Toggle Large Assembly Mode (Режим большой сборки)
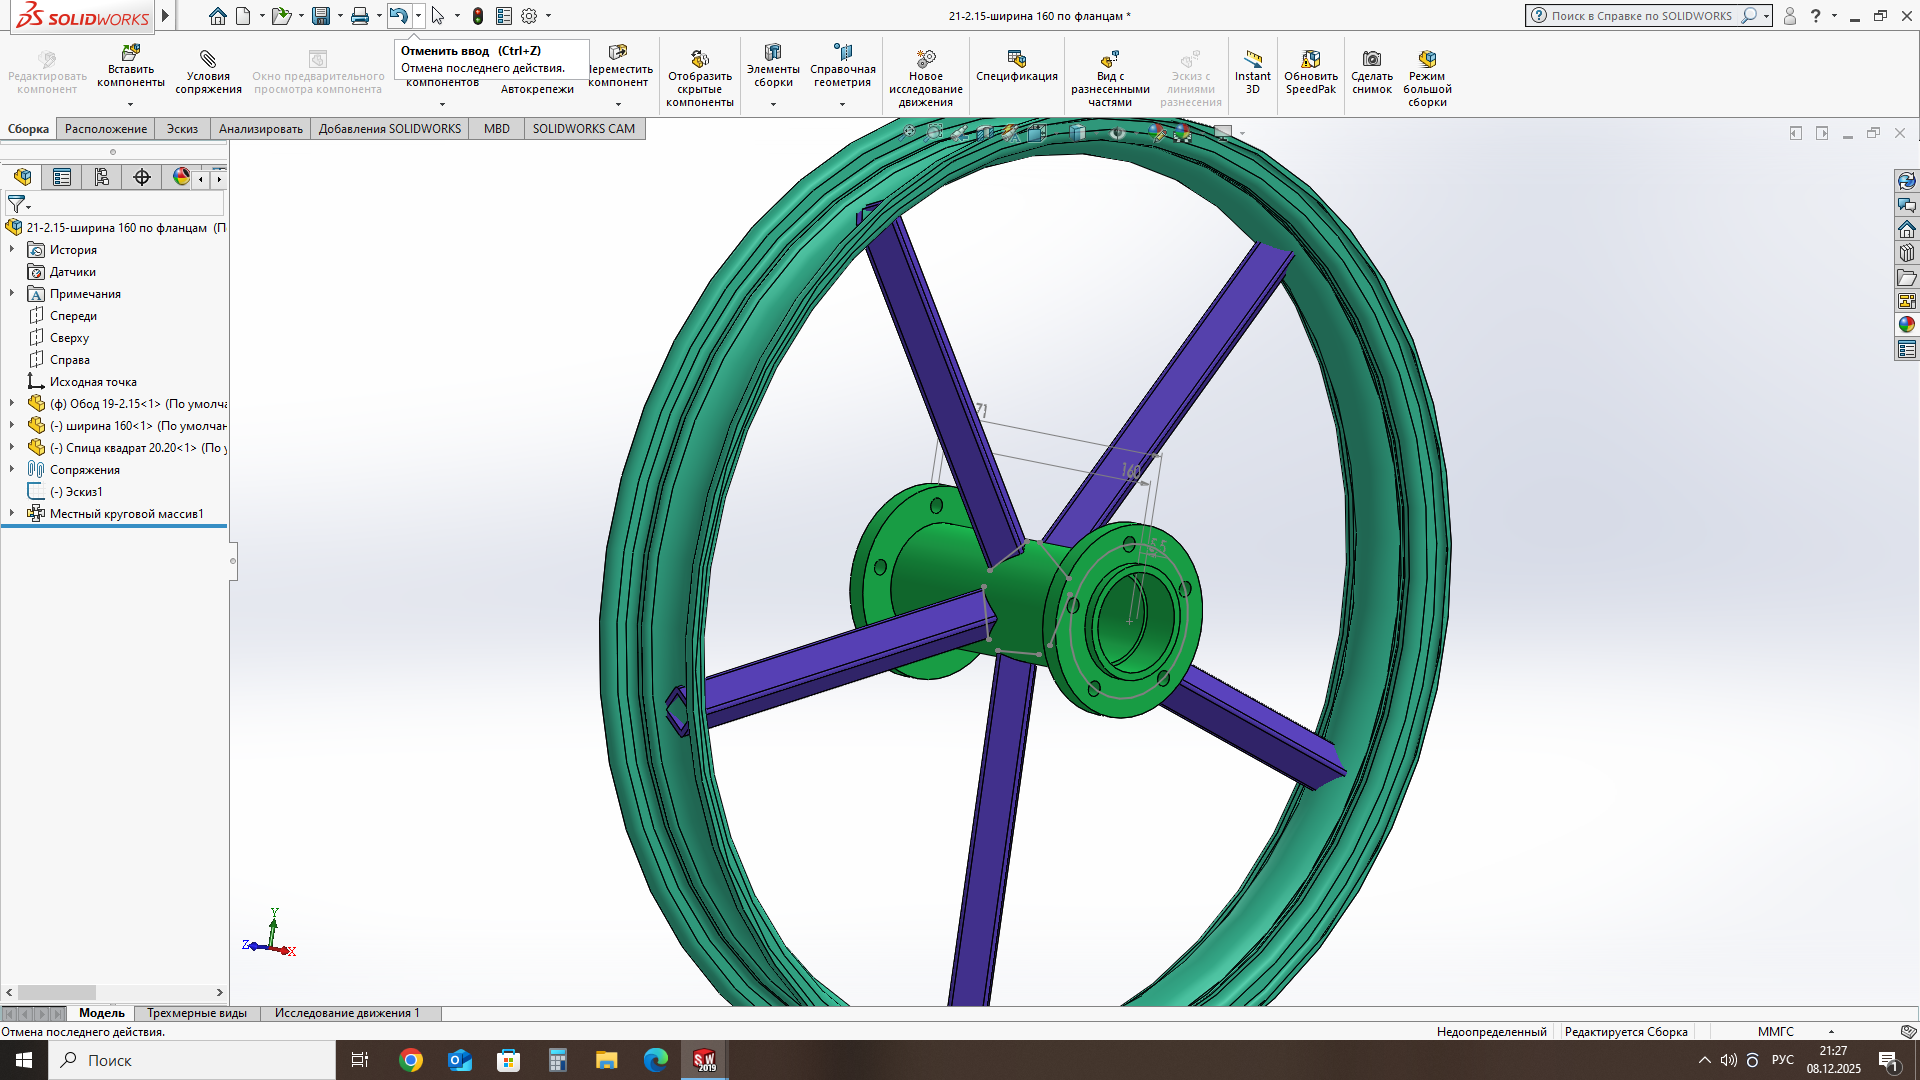Viewport: 1920px width, 1080px height. [1427, 59]
